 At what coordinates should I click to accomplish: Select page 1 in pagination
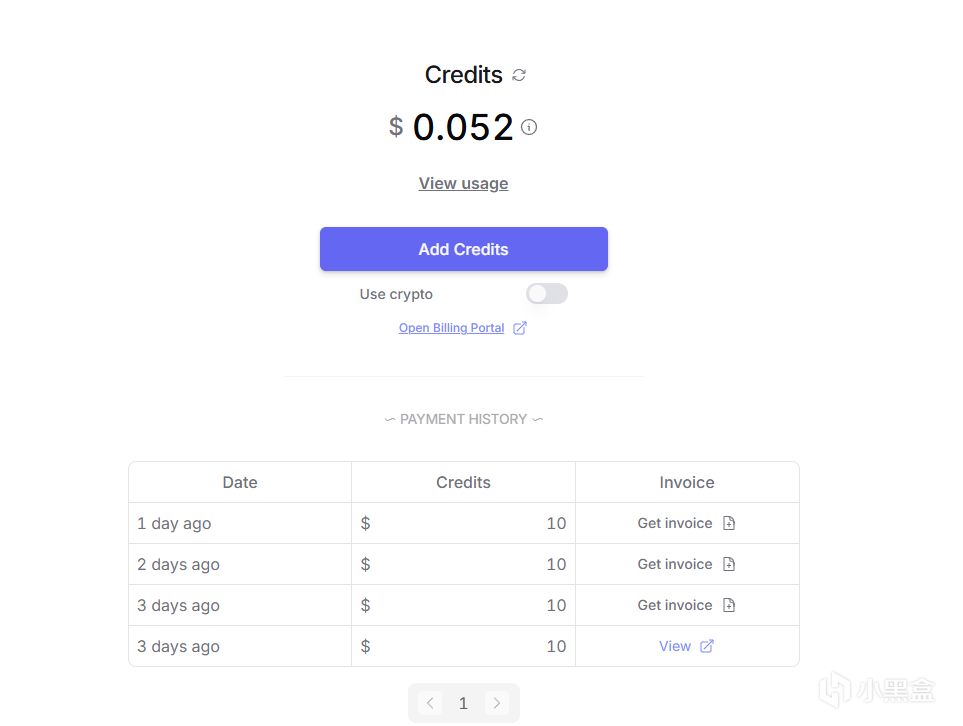[x=463, y=703]
